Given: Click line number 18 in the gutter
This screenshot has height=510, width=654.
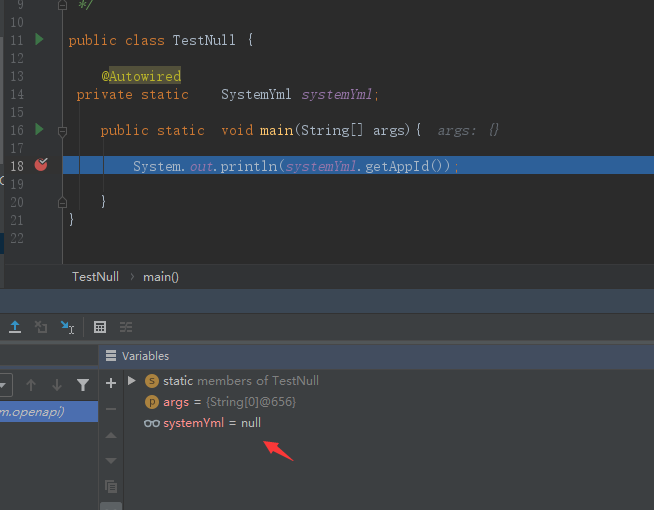Looking at the screenshot, I should 17,166.
